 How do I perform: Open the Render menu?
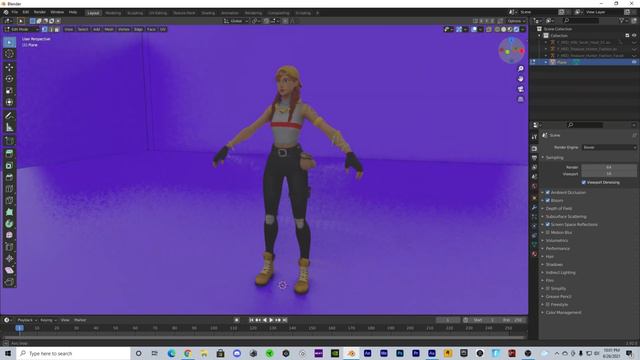(40, 12)
